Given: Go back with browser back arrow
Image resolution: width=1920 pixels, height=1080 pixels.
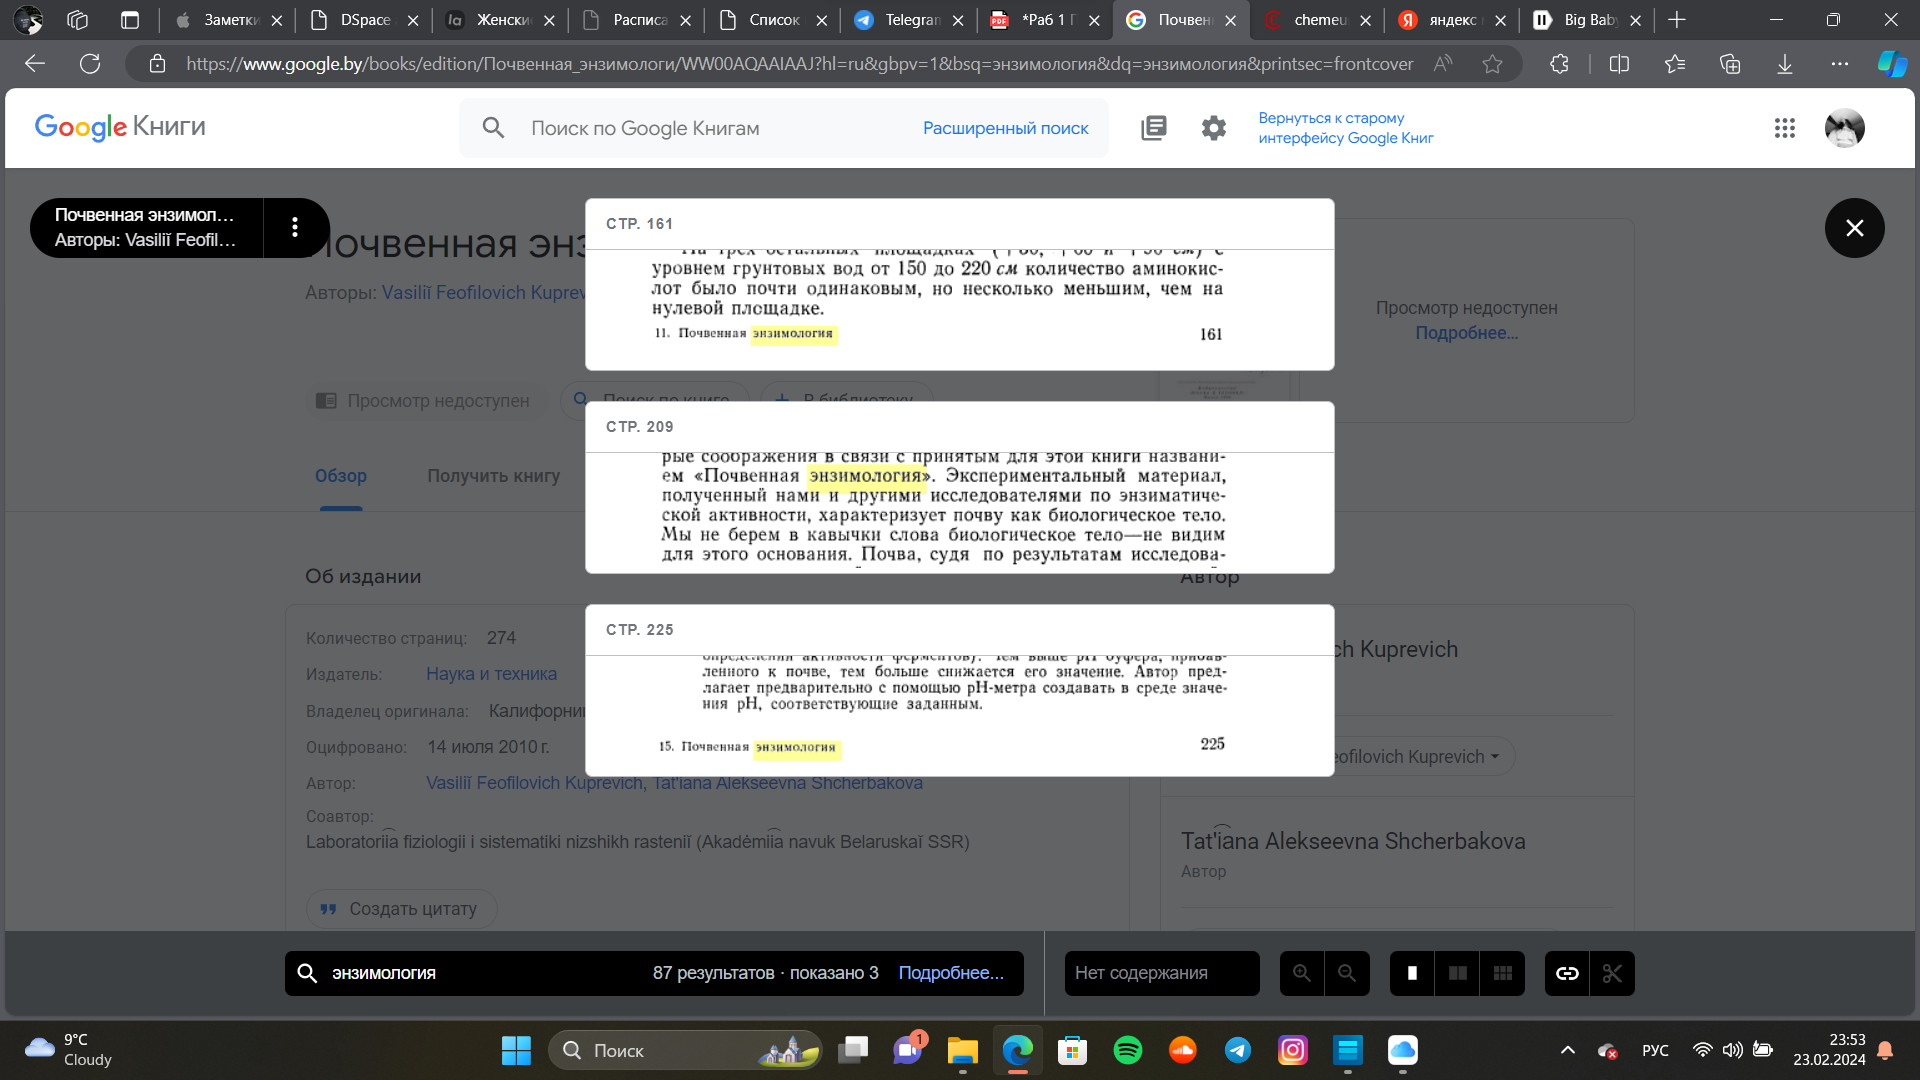Looking at the screenshot, I should pyautogui.click(x=35, y=64).
